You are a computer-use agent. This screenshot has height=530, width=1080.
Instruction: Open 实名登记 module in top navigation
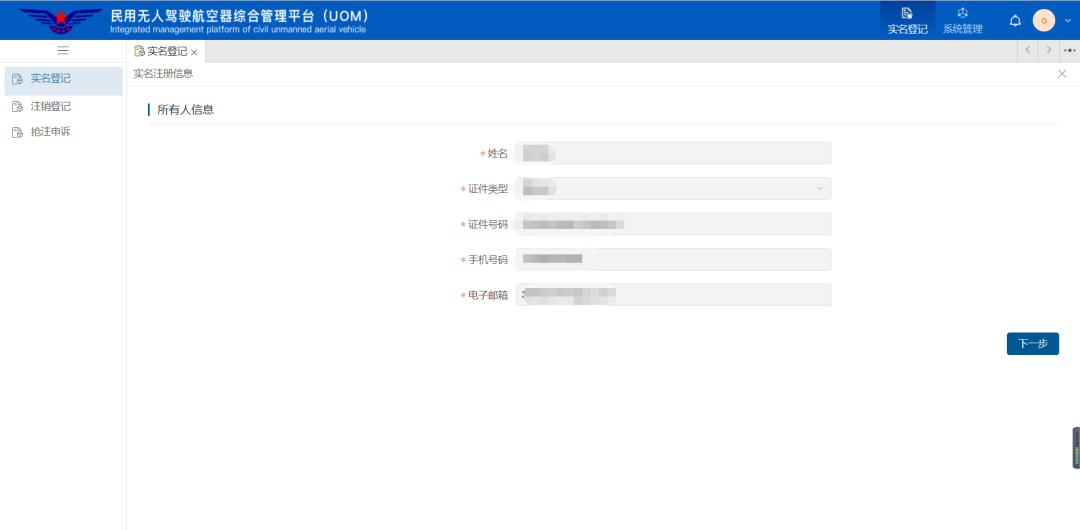(907, 20)
